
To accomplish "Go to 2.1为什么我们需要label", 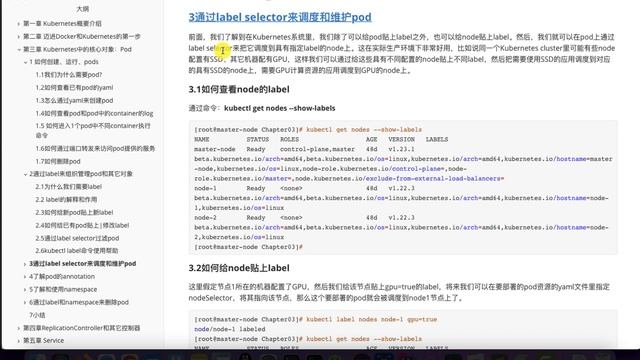I will [69, 187].
